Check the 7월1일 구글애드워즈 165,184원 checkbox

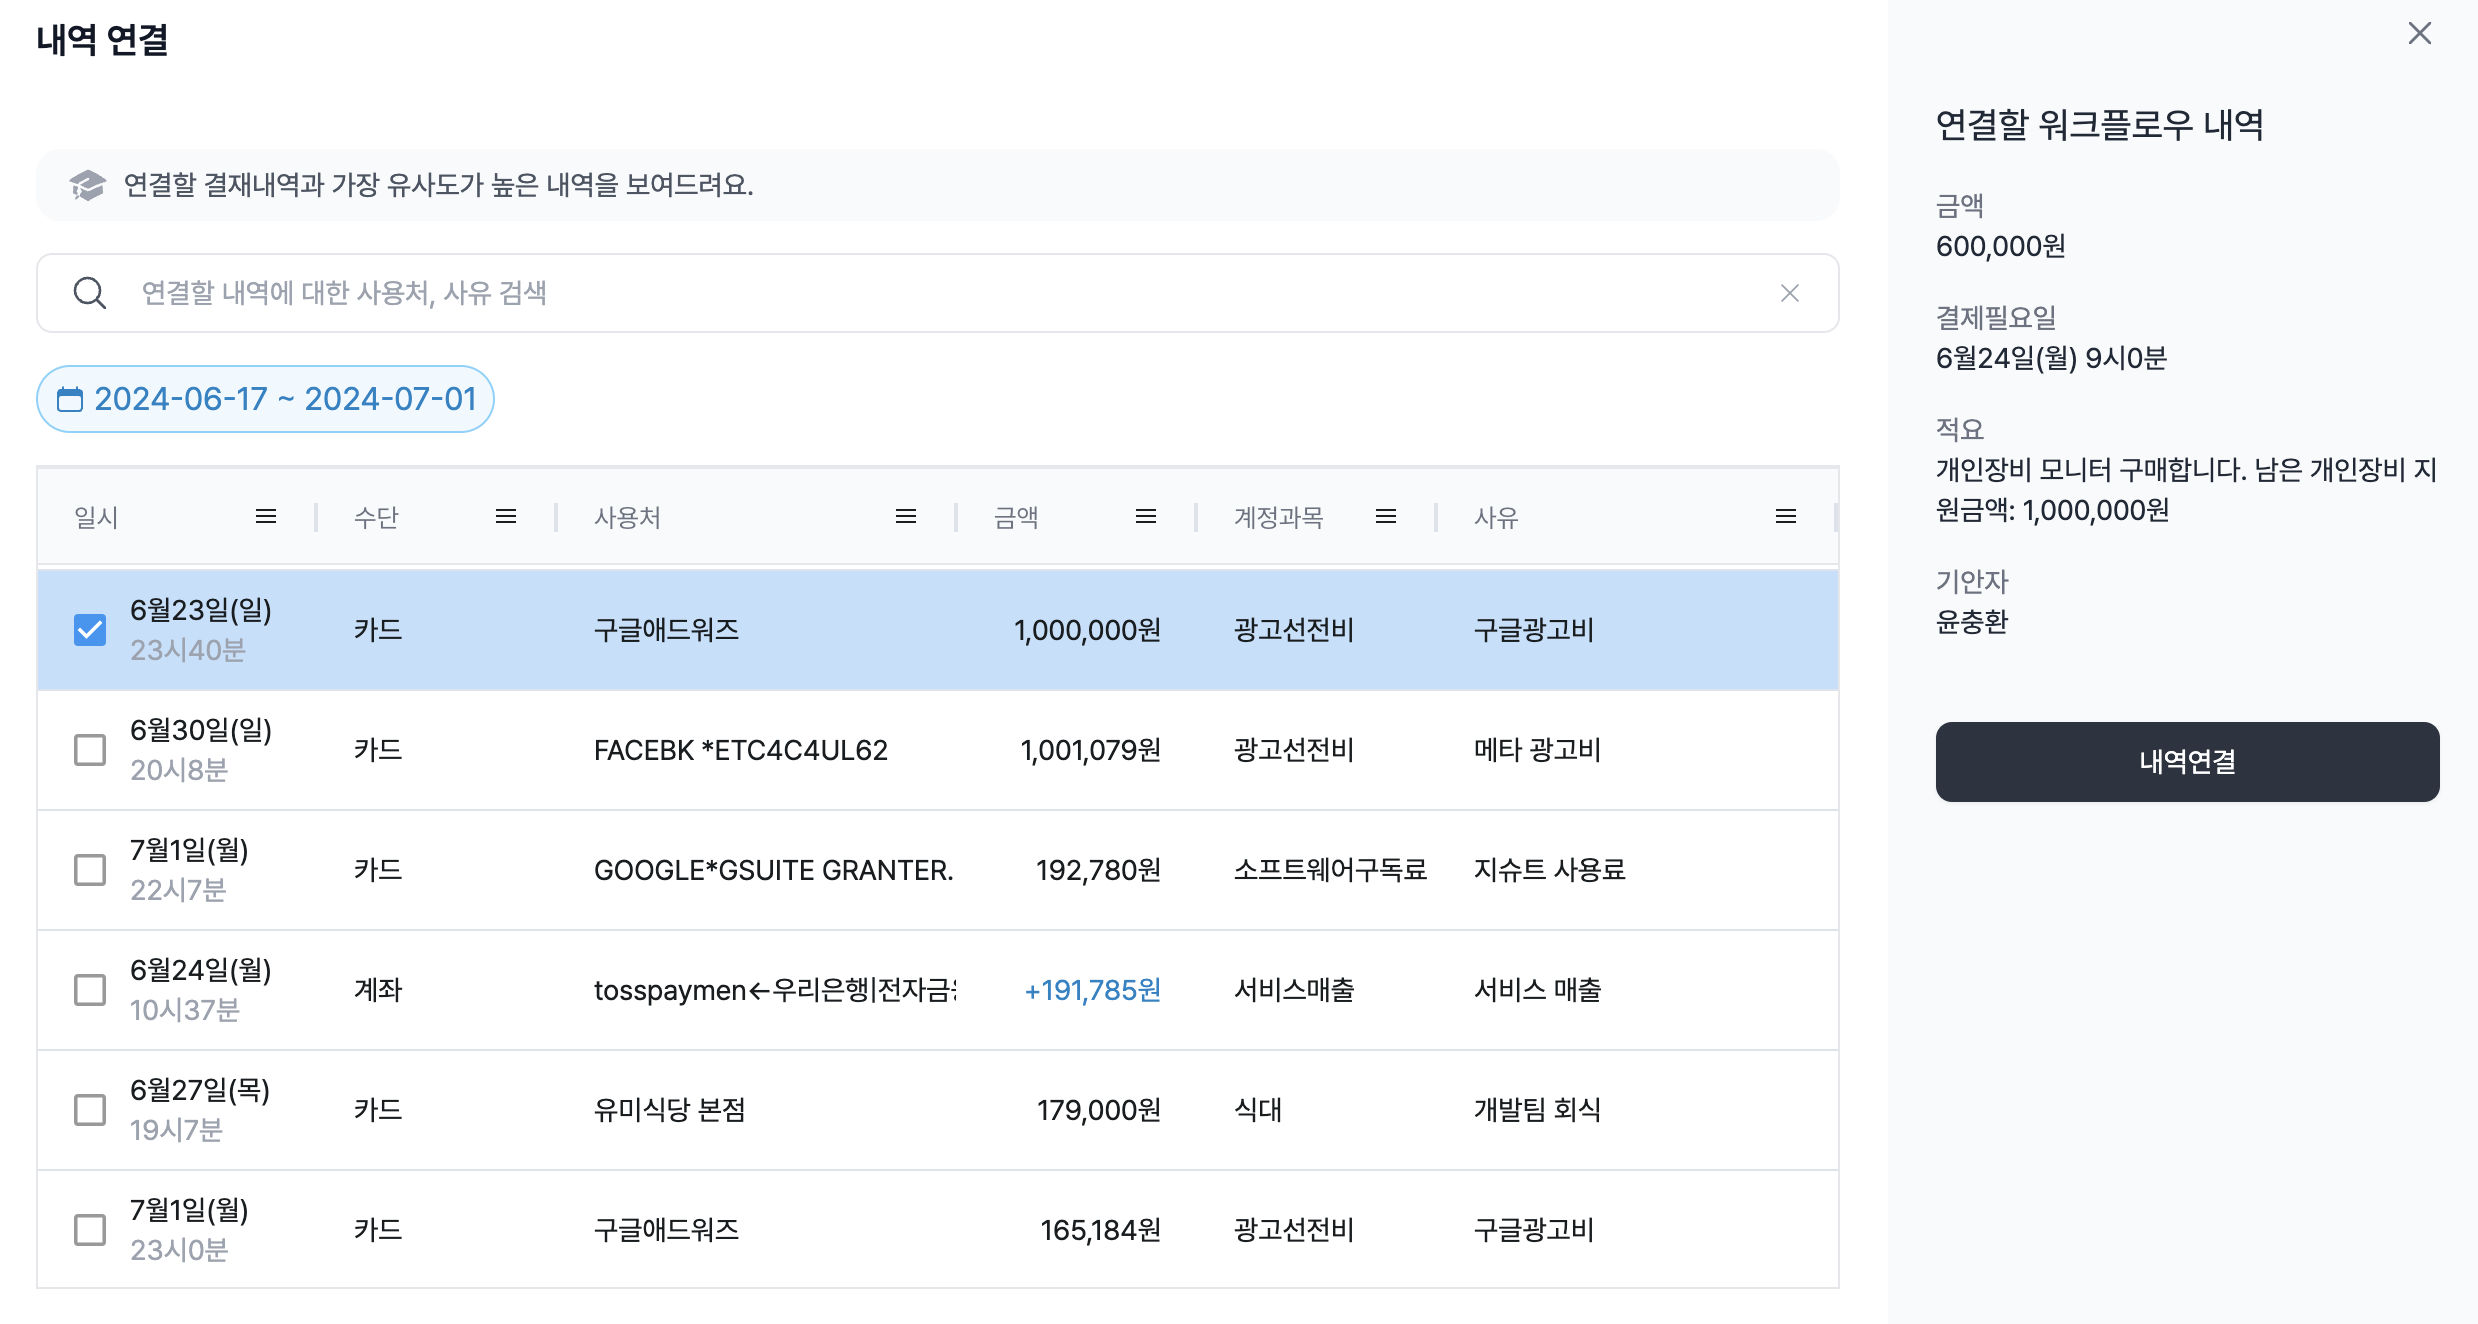(90, 1230)
